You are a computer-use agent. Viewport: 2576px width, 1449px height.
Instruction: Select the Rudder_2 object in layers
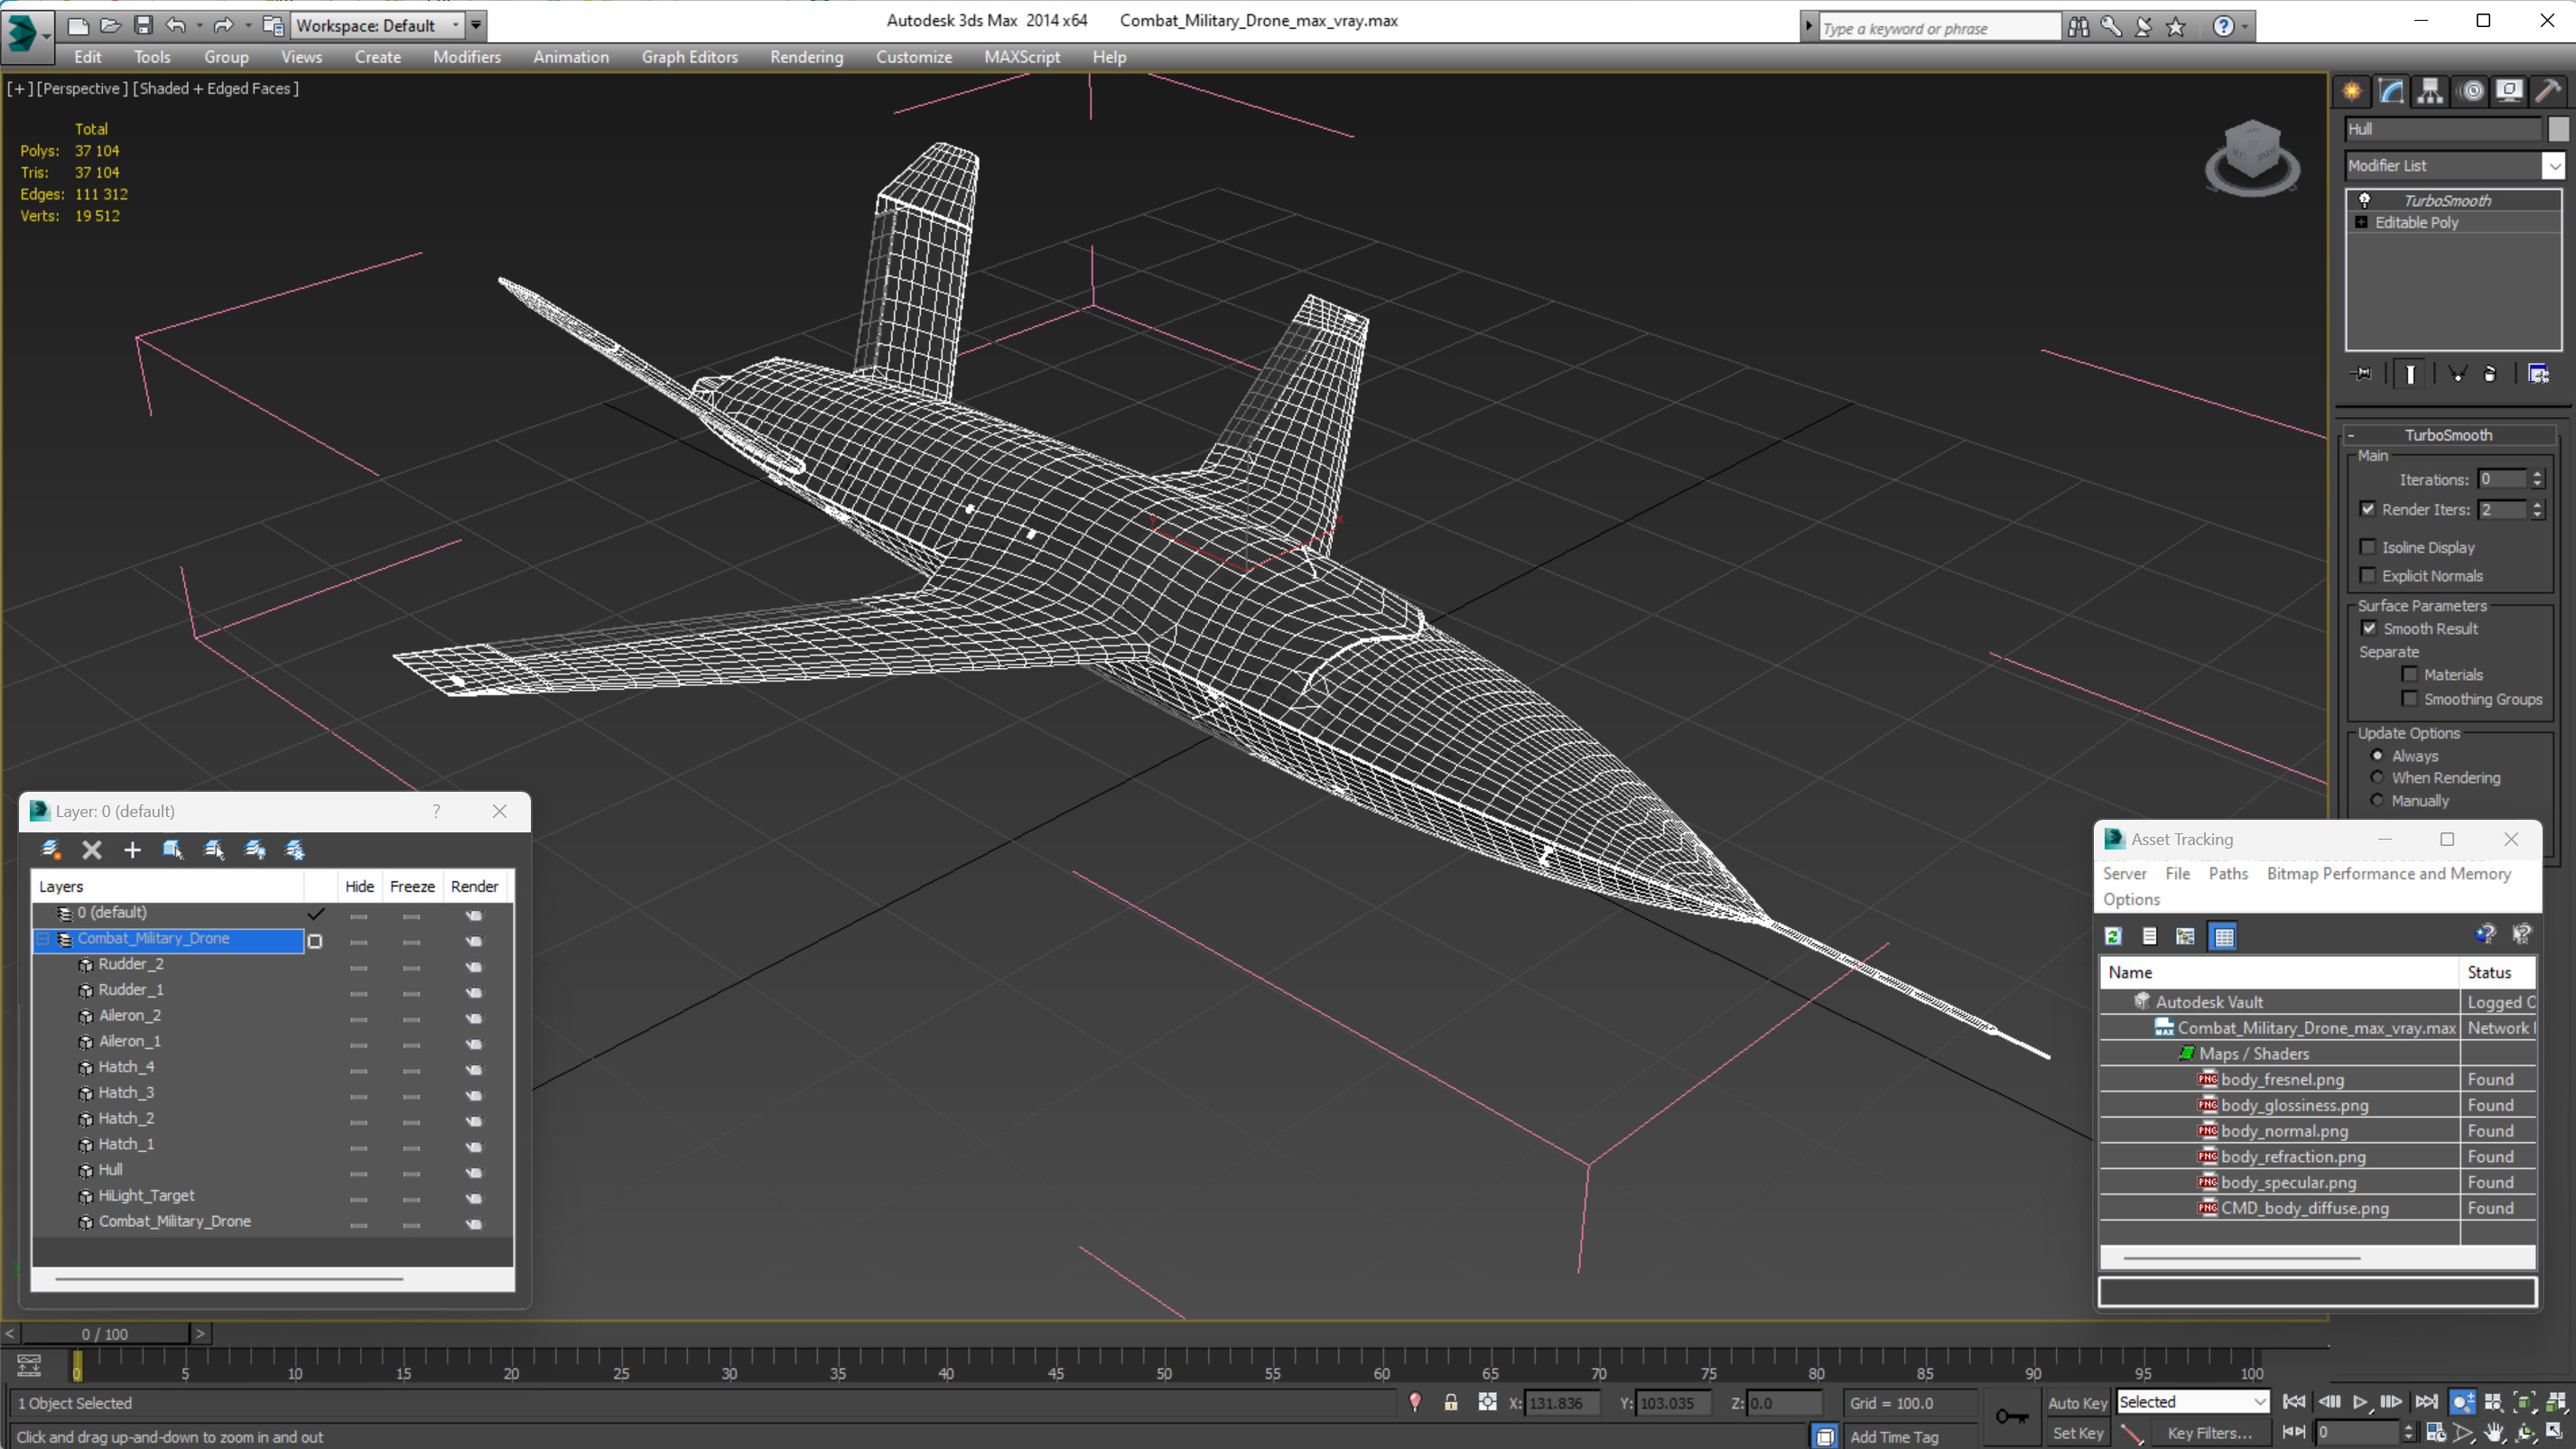point(131,964)
